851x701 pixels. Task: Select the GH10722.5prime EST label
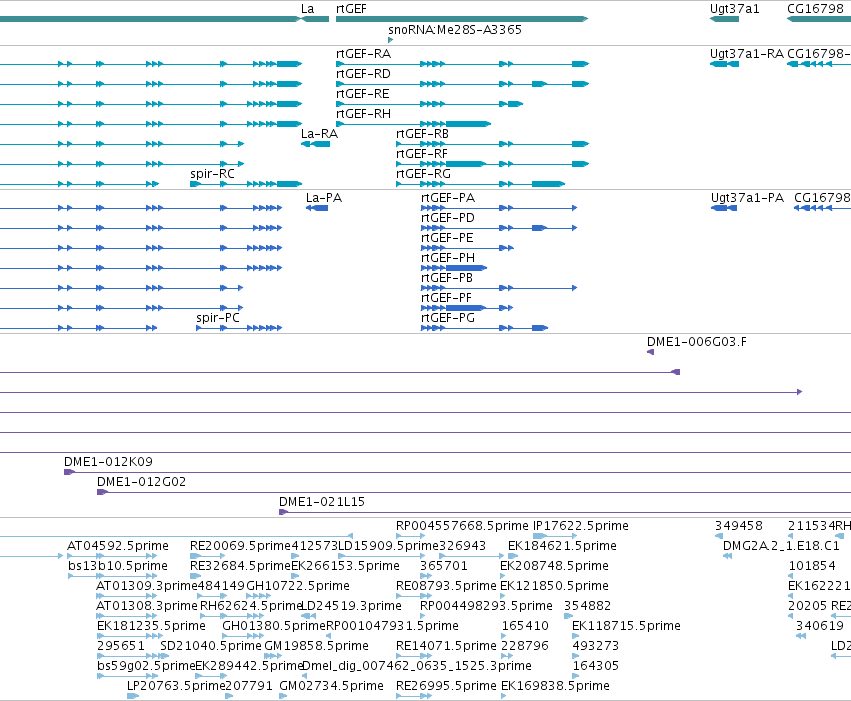point(298,586)
